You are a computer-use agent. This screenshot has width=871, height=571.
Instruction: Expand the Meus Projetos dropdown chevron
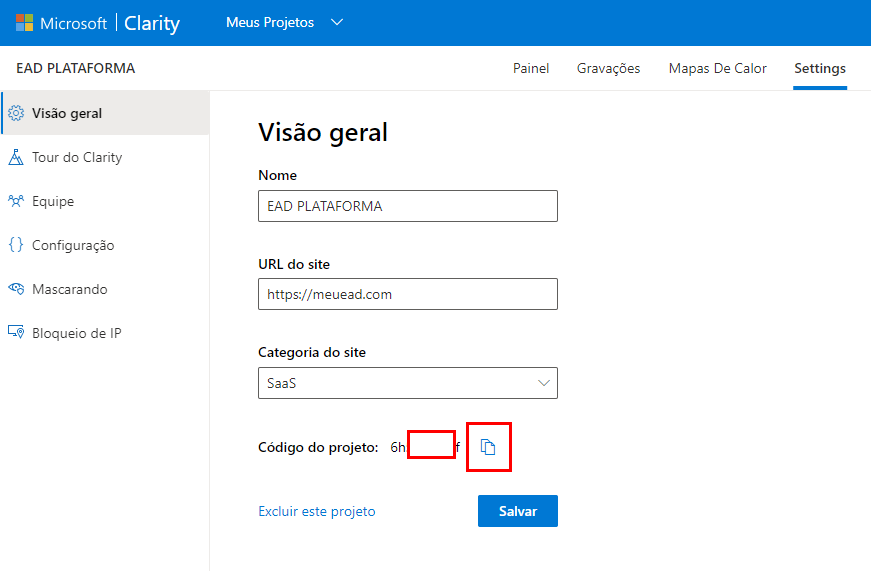pyautogui.click(x=337, y=22)
